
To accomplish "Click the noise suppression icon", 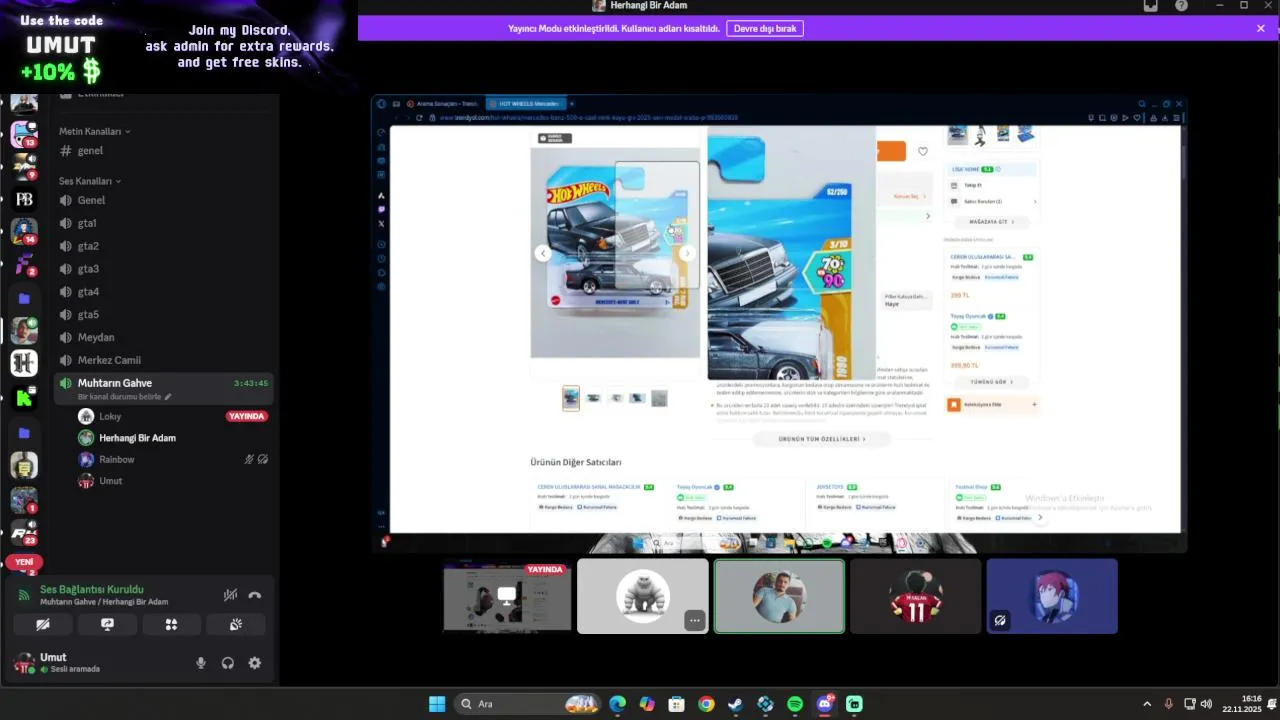I will (x=230, y=595).
